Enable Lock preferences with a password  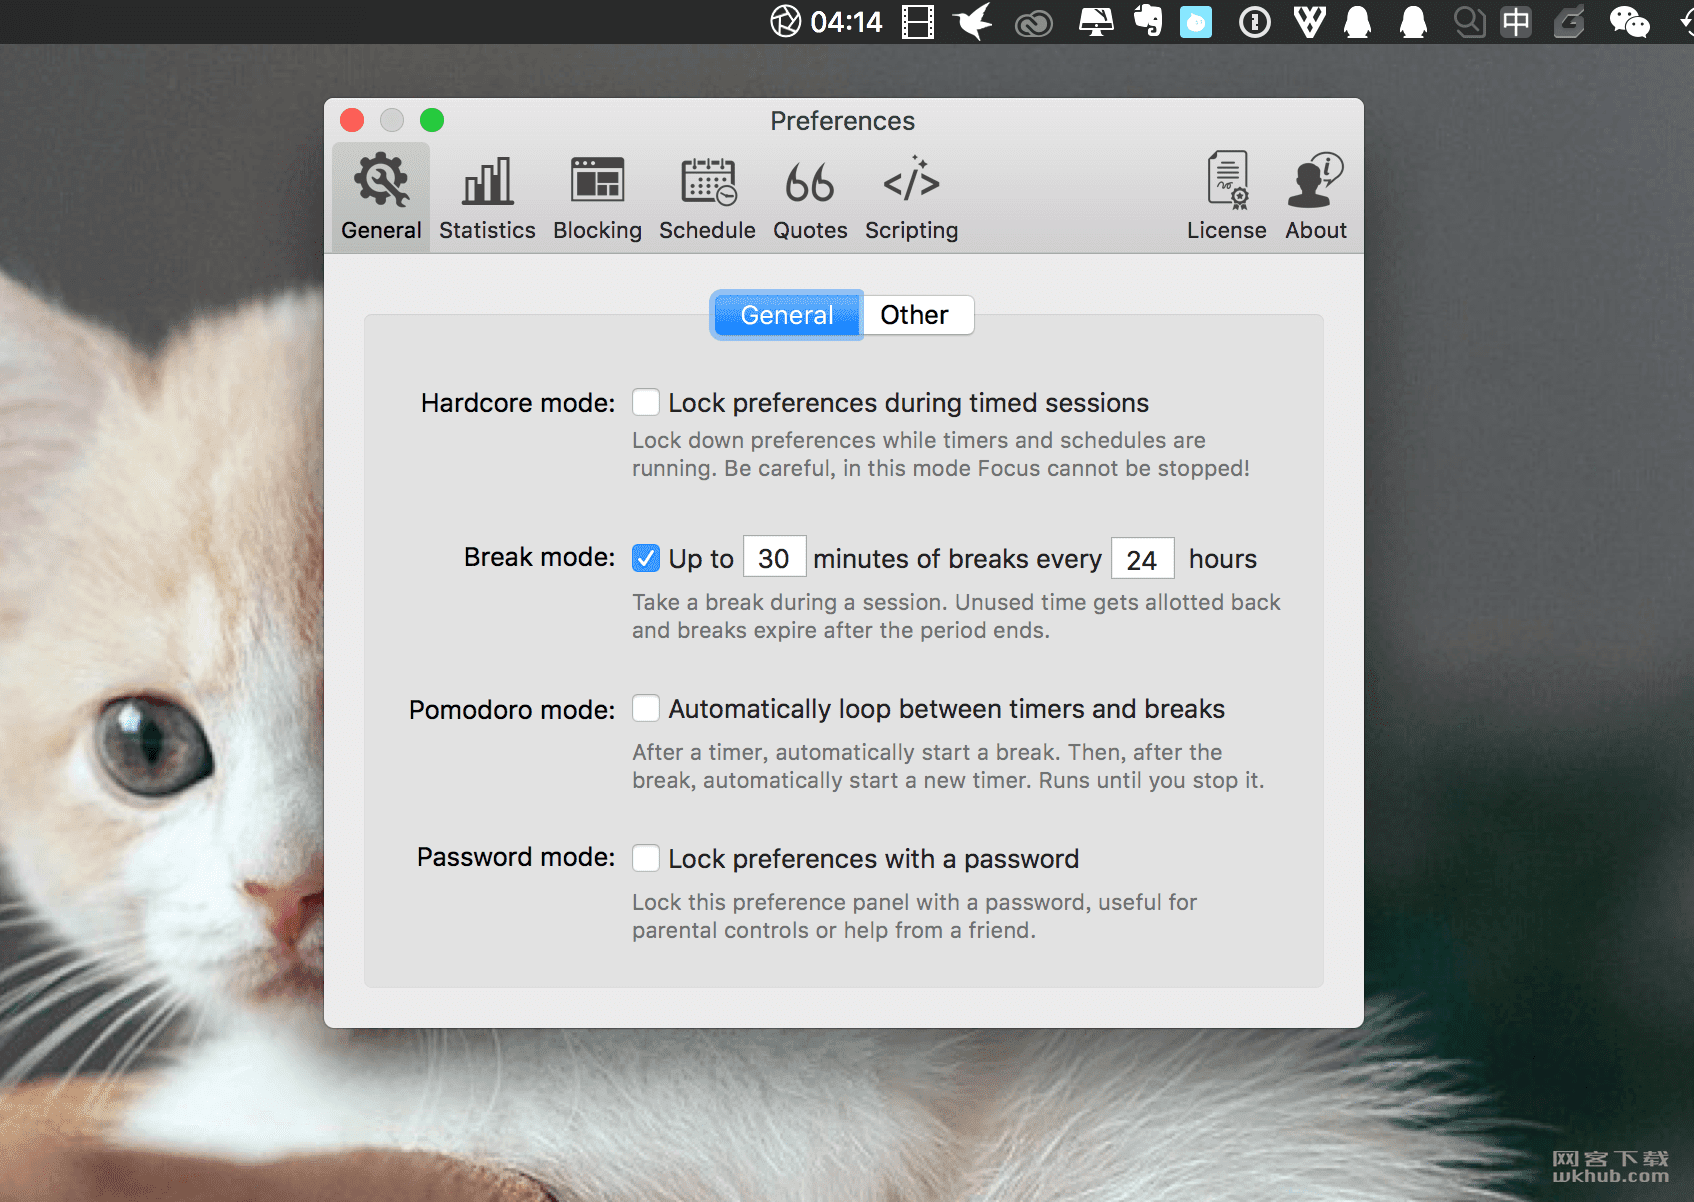point(646,858)
